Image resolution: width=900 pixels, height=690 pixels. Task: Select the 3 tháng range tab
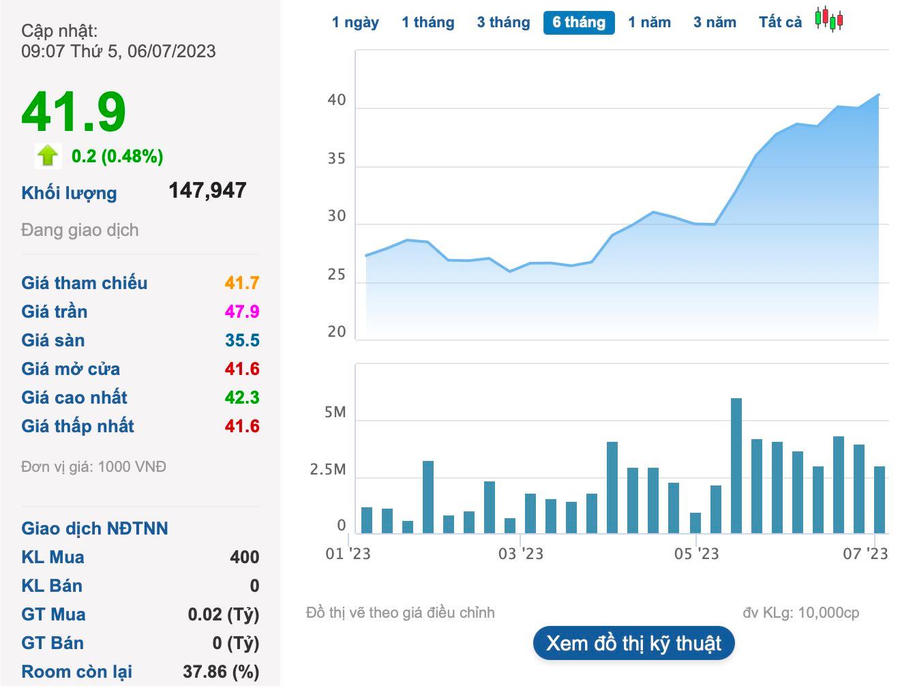[x=503, y=22]
